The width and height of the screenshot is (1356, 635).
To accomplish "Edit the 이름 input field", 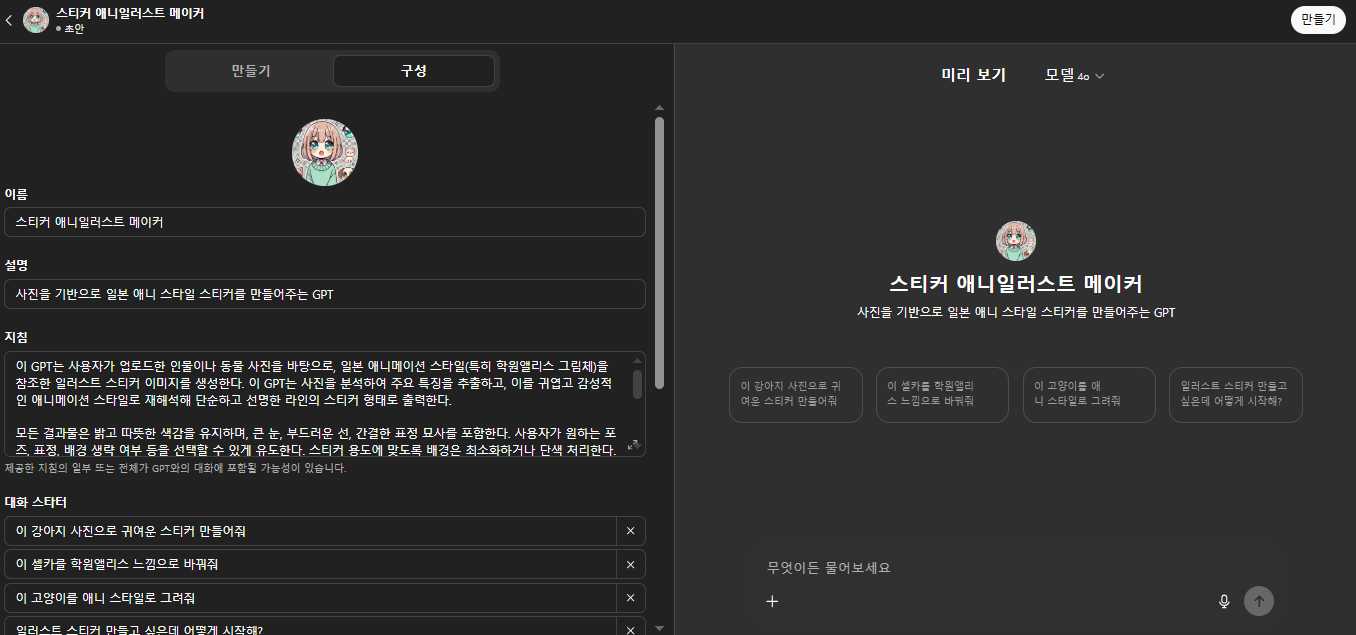I will pos(325,222).
